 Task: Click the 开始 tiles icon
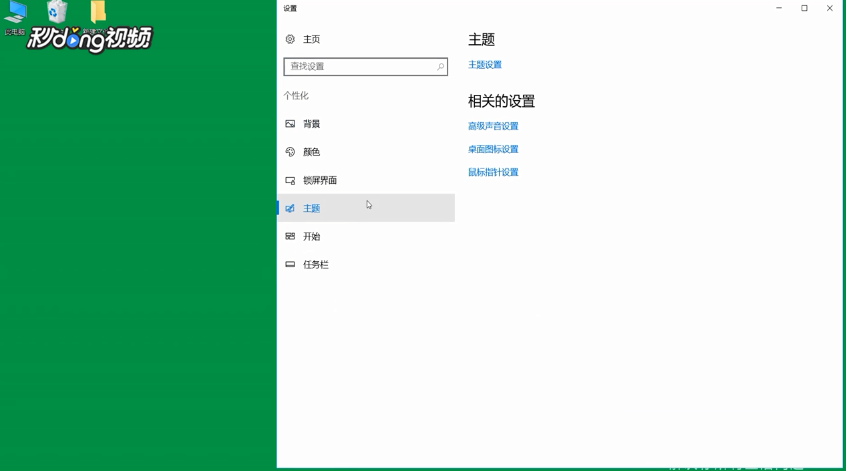290,236
